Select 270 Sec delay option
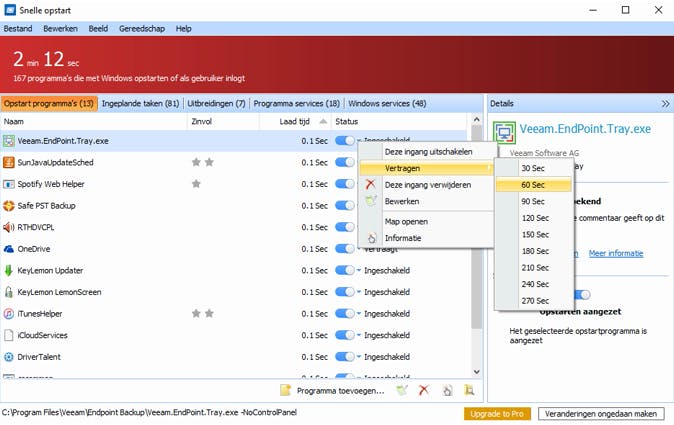This screenshot has width=674, height=425. tap(533, 301)
